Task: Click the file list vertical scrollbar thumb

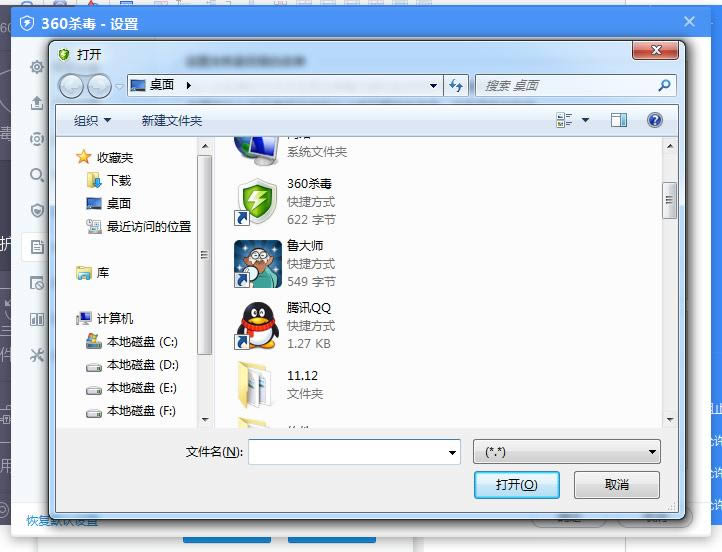Action: tap(670, 198)
